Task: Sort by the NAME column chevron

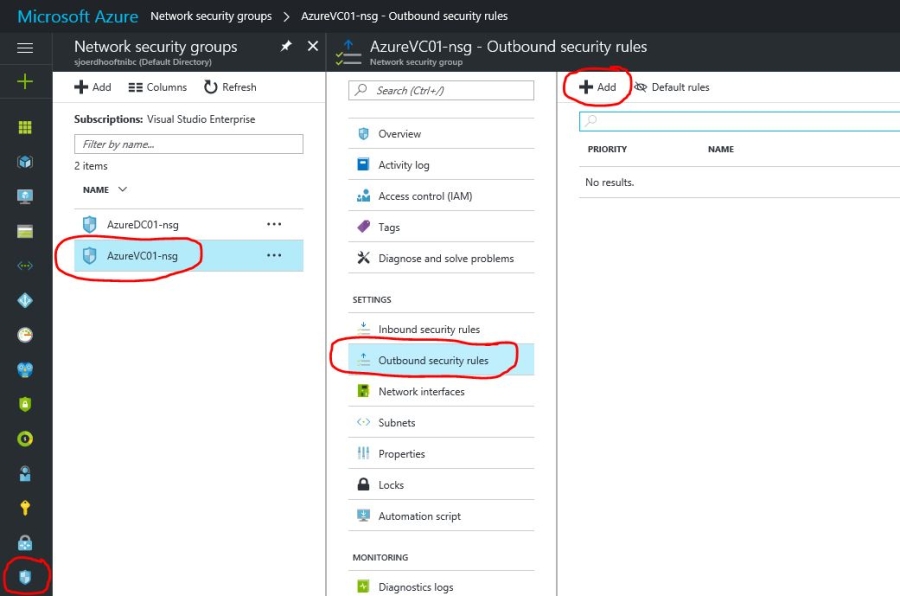Action: [122, 189]
